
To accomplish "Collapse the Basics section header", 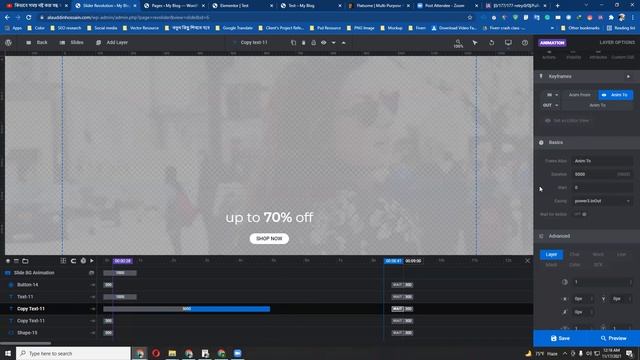I will 587,142.
